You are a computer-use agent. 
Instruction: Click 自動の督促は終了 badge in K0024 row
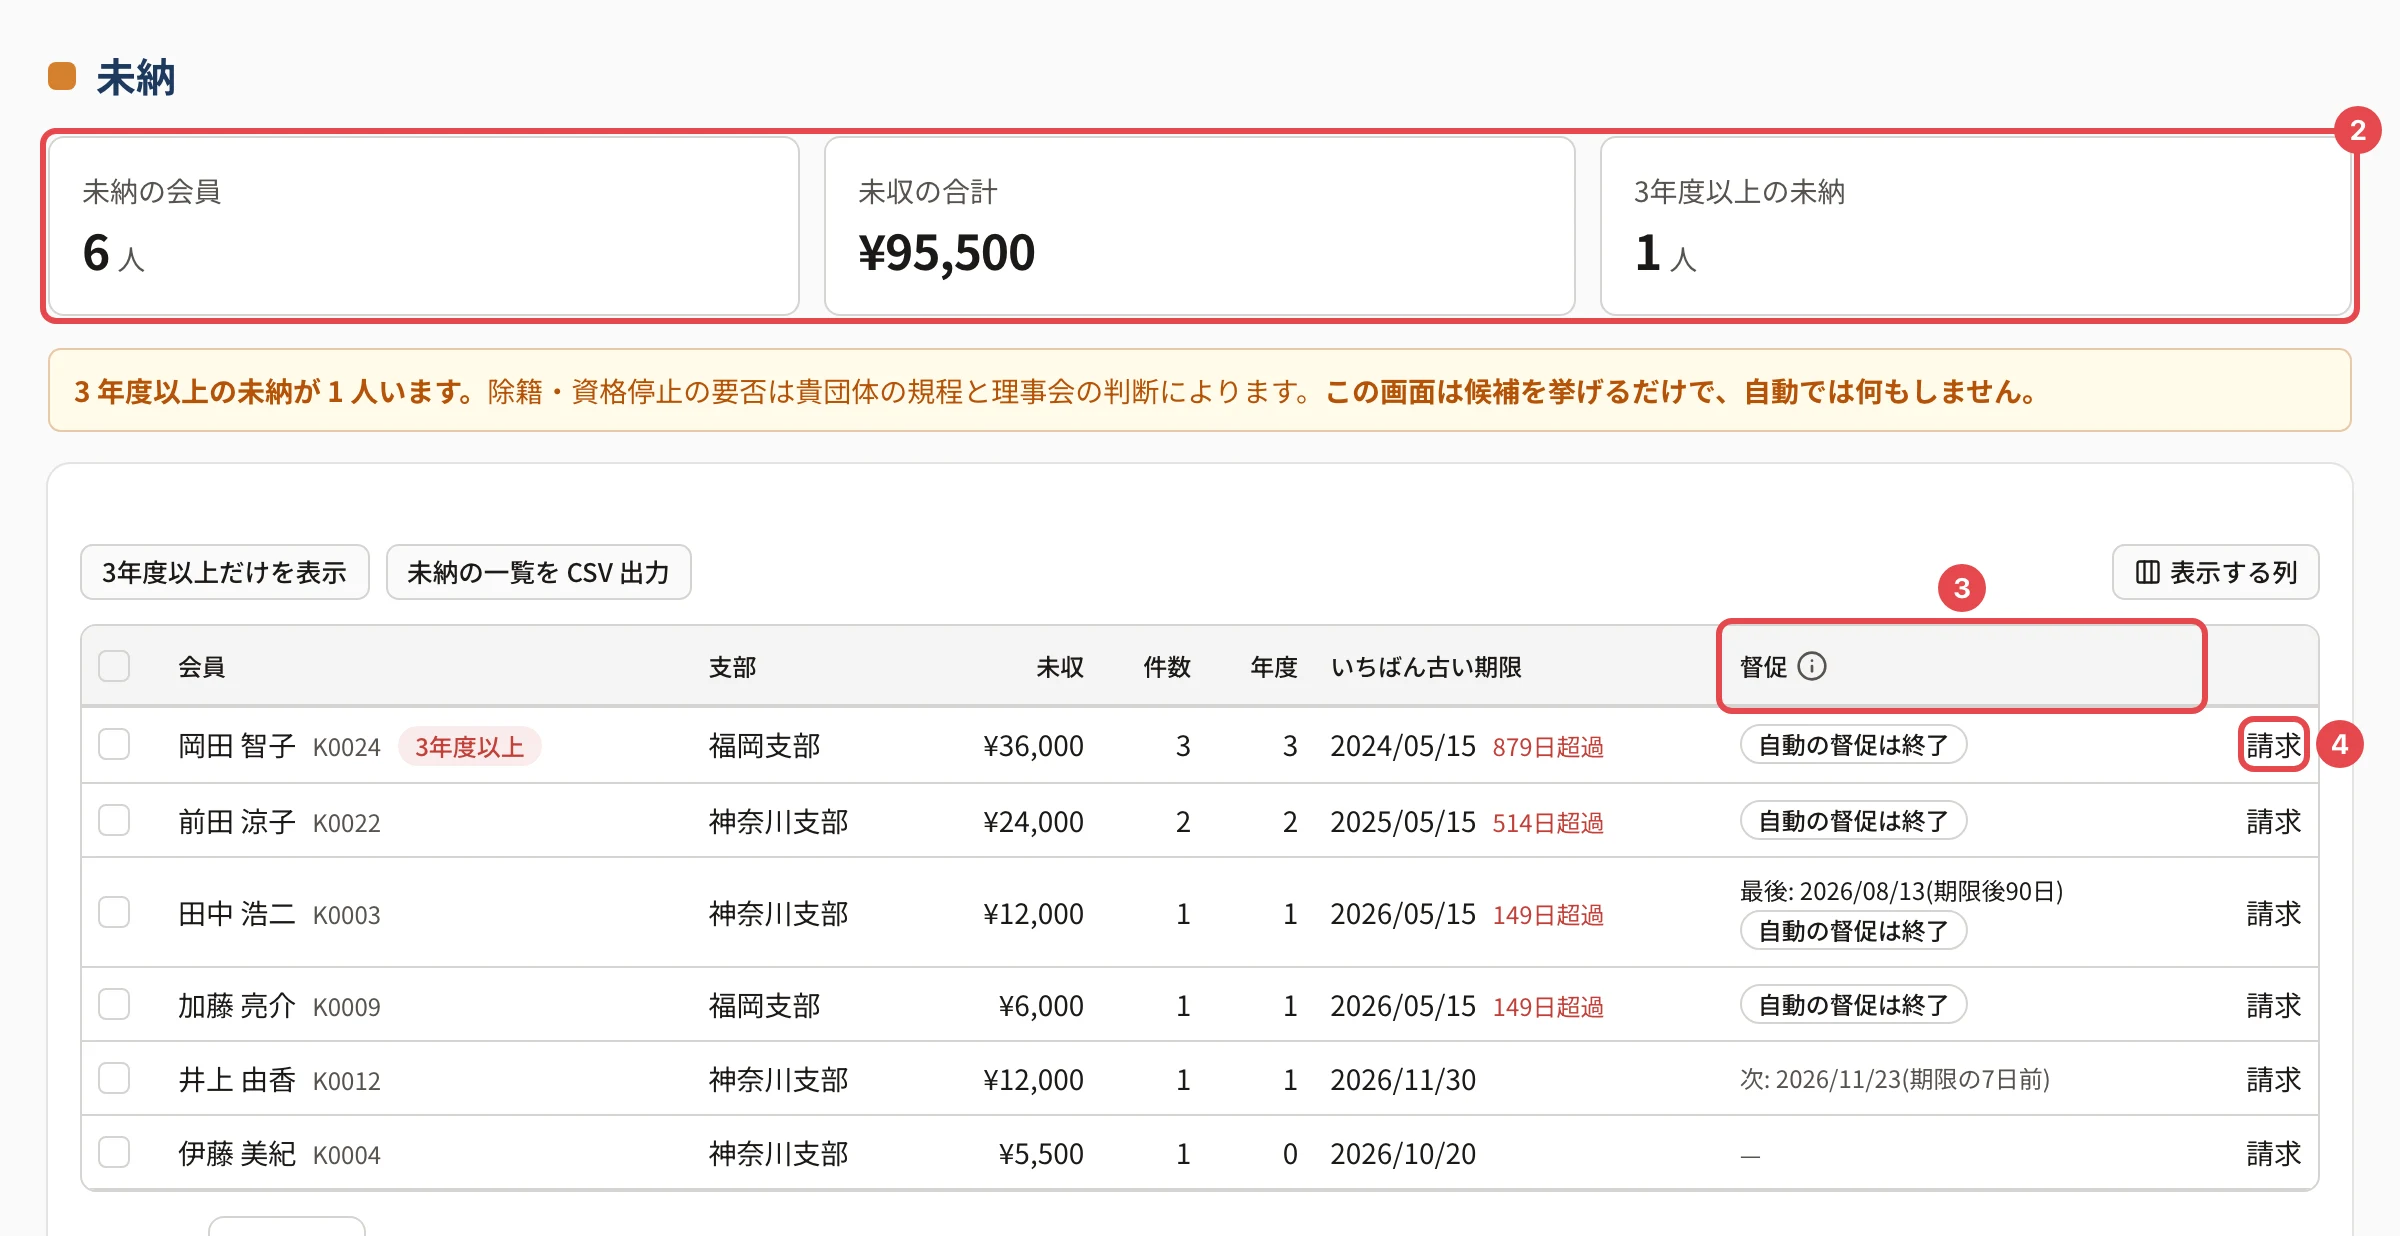[1853, 745]
